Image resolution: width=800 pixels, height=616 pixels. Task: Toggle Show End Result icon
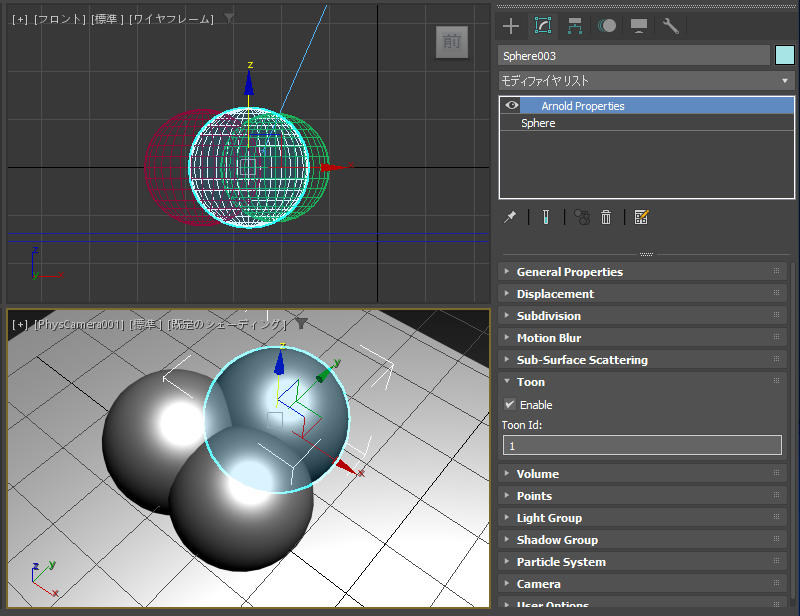[x=545, y=217]
